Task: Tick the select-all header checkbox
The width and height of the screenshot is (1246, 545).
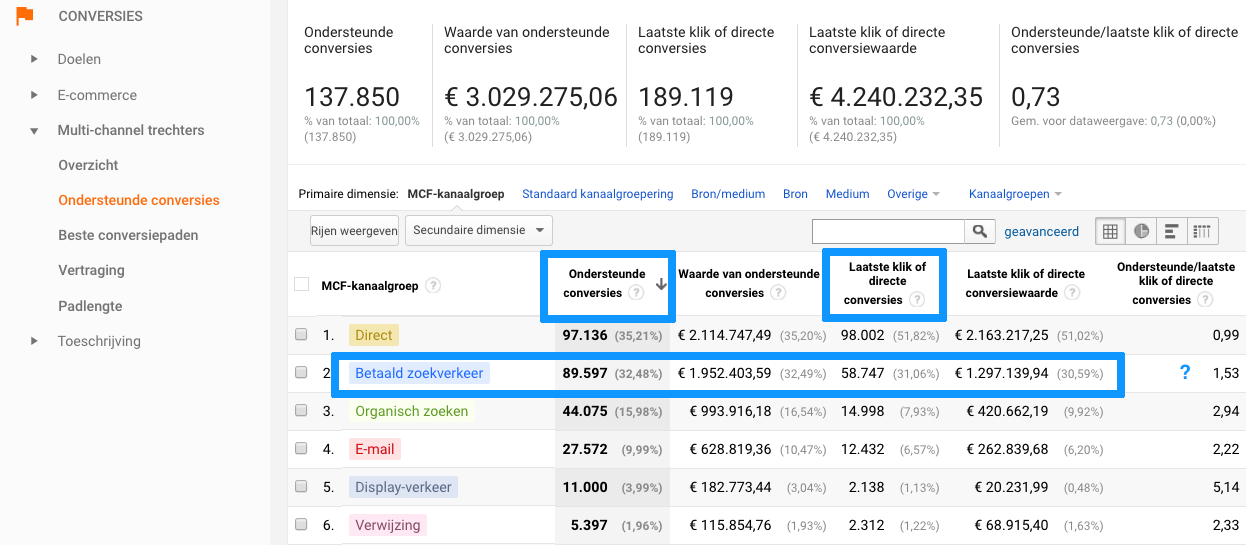Action: (x=302, y=285)
